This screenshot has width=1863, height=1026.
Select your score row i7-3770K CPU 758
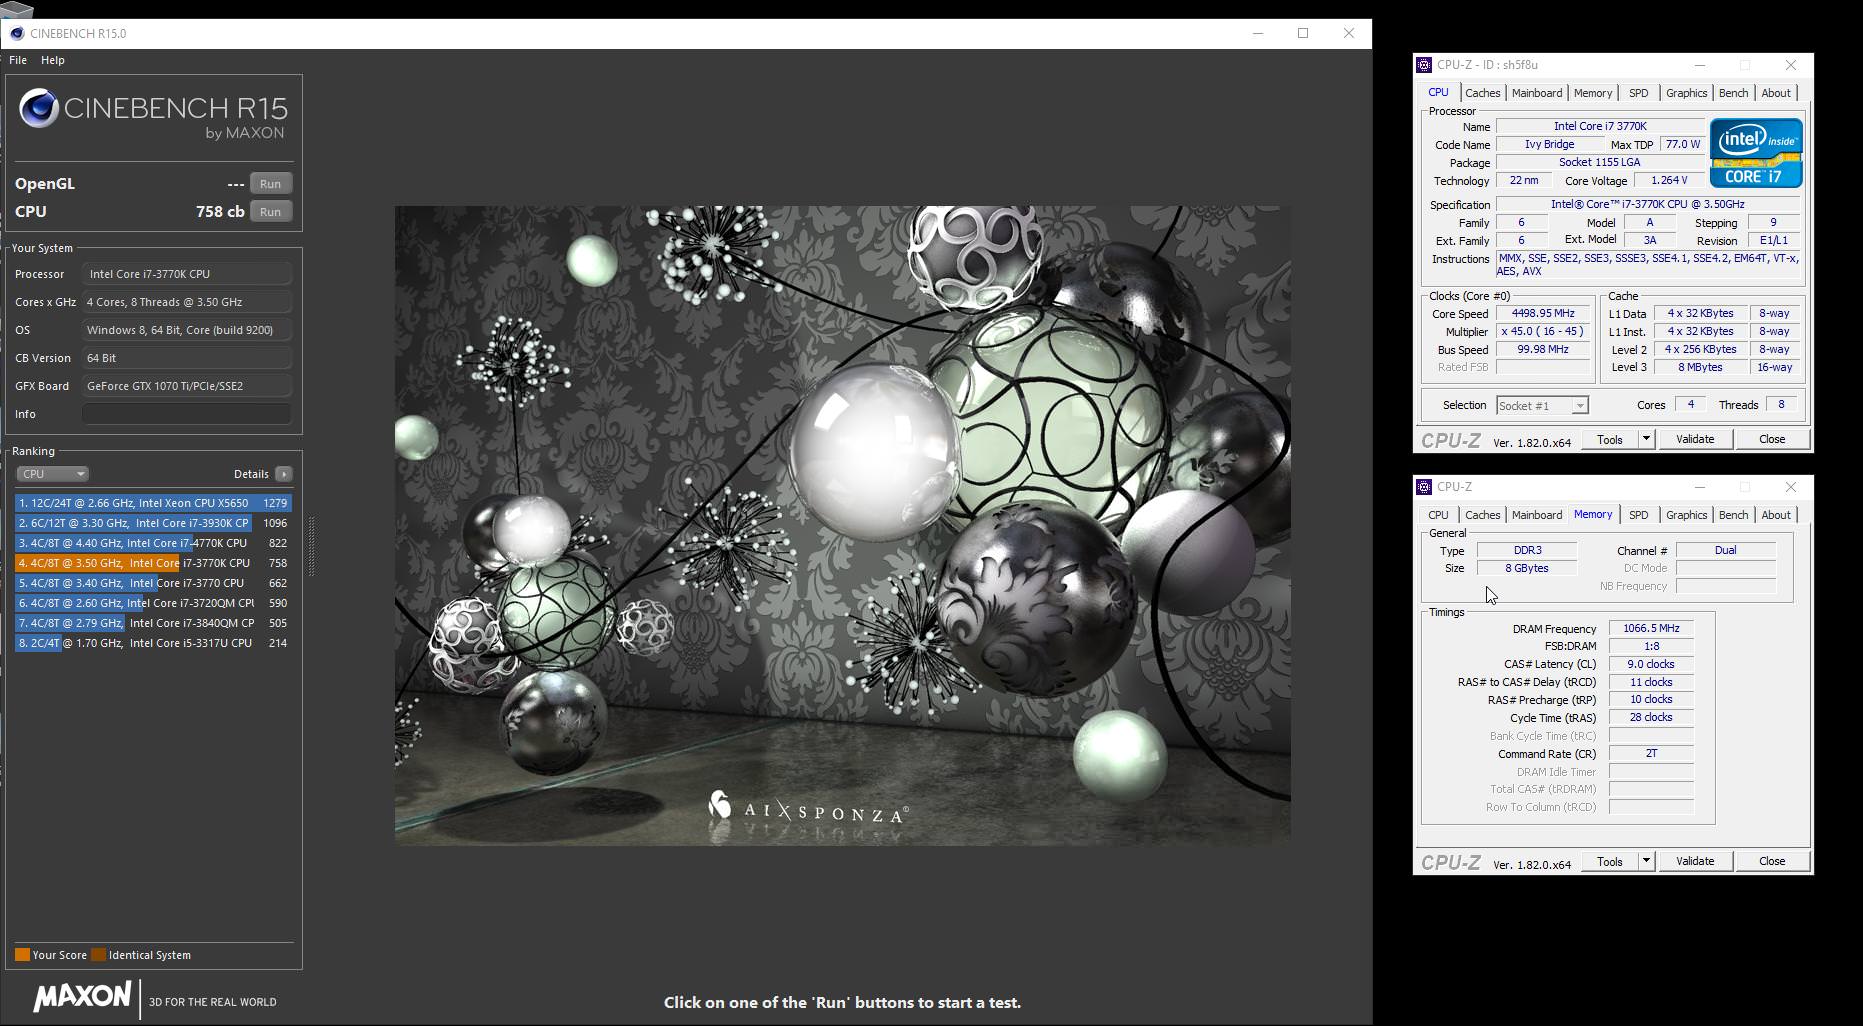tap(153, 563)
